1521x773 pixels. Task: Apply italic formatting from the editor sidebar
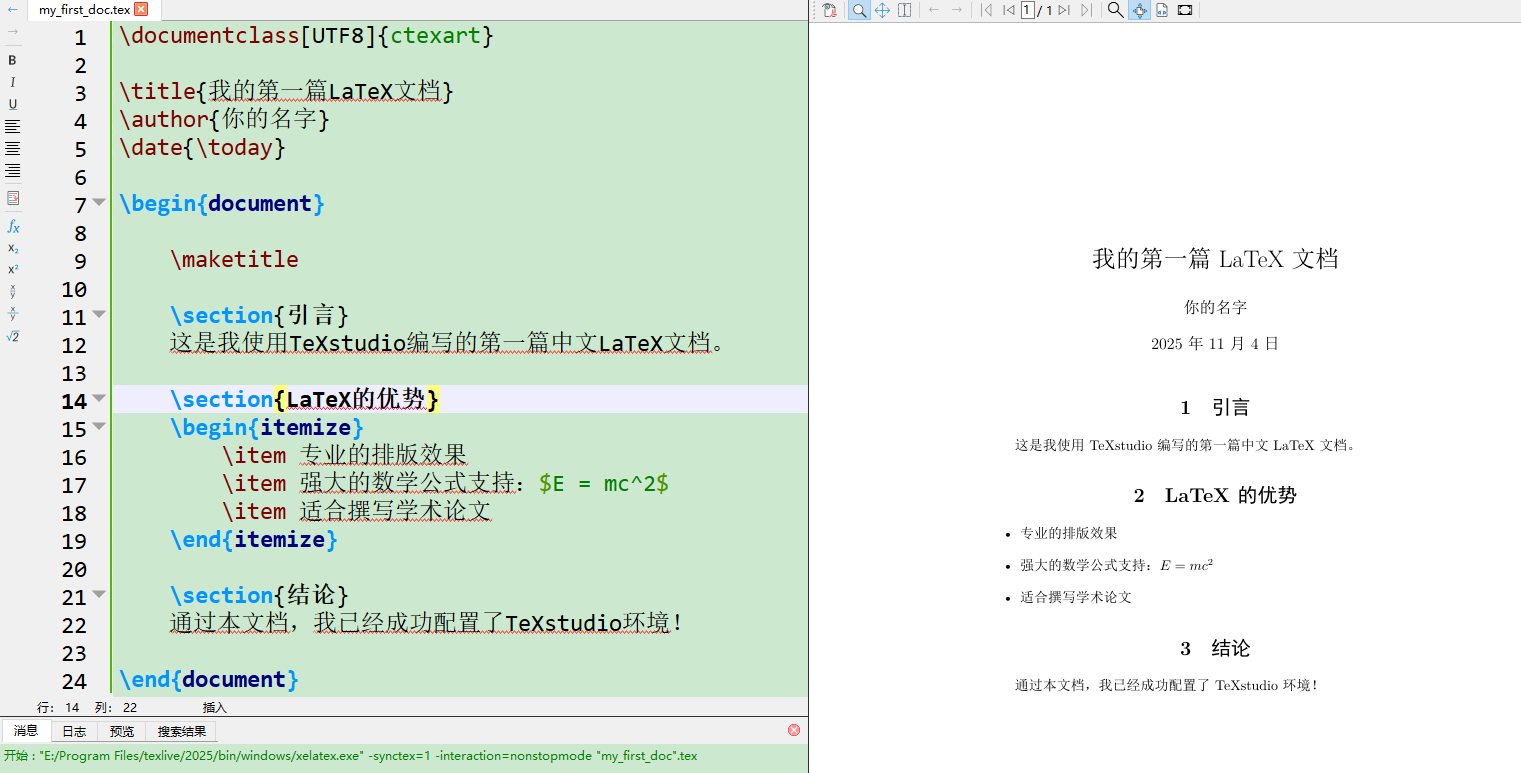[x=13, y=82]
